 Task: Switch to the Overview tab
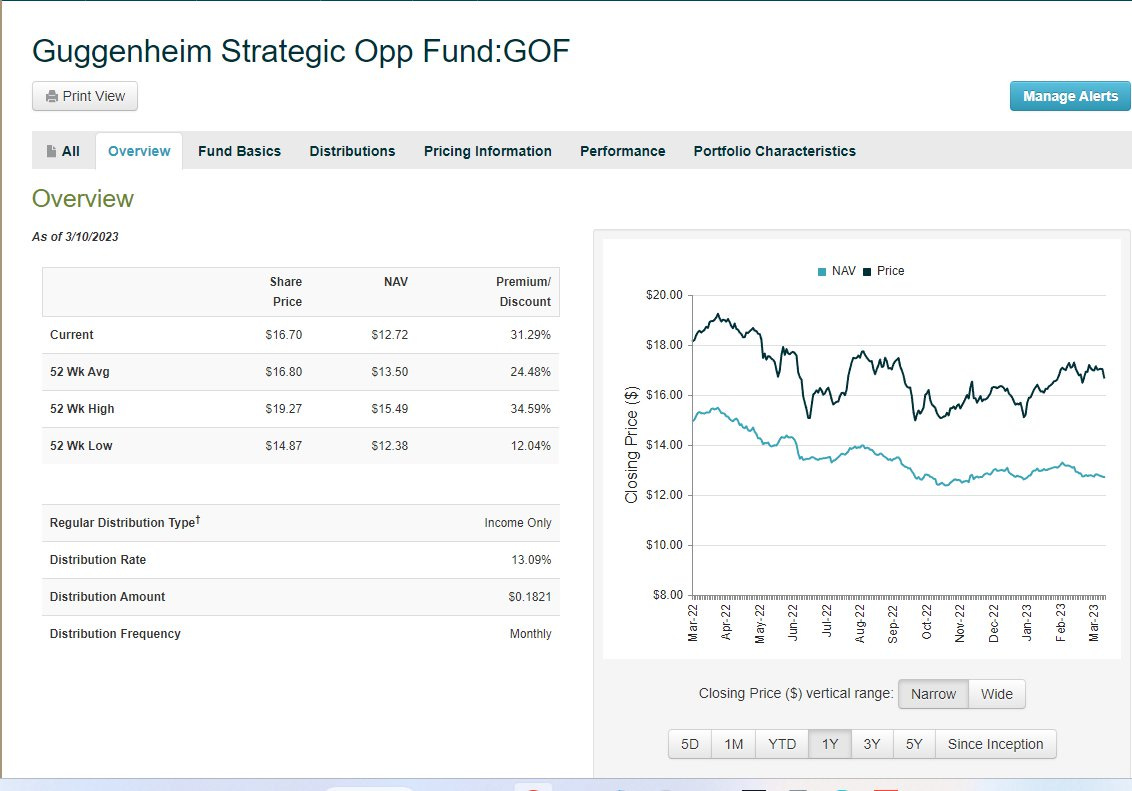tap(139, 151)
